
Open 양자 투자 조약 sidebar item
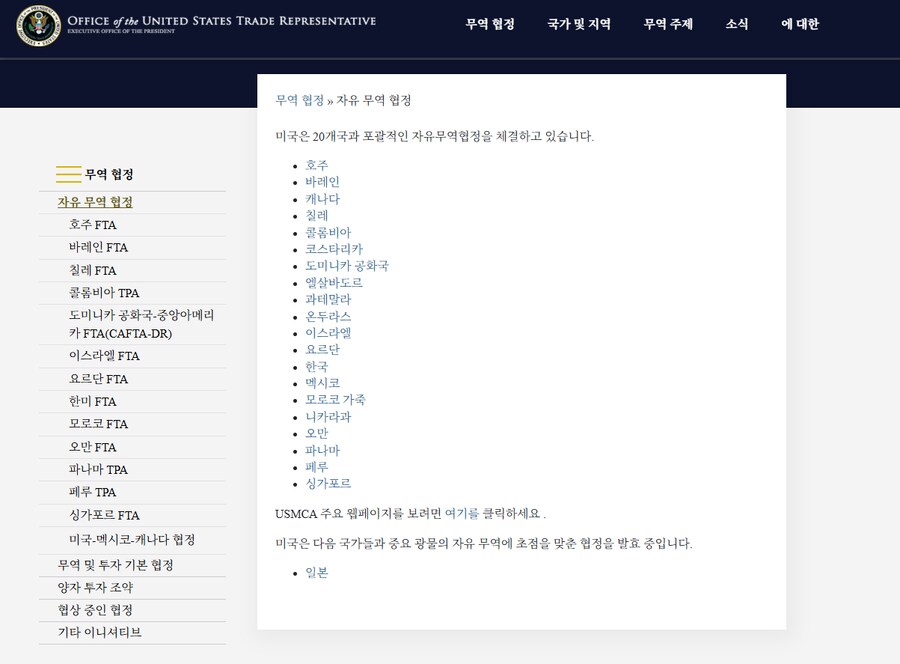(95, 588)
